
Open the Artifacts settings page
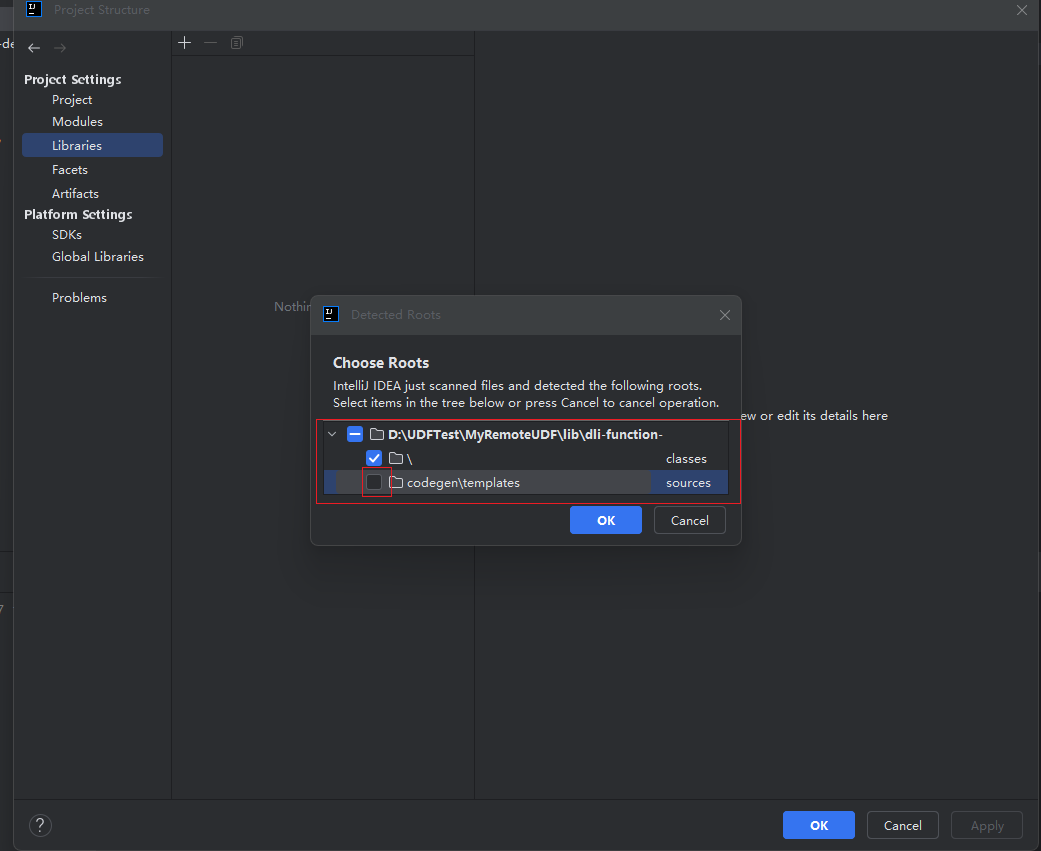(x=75, y=194)
